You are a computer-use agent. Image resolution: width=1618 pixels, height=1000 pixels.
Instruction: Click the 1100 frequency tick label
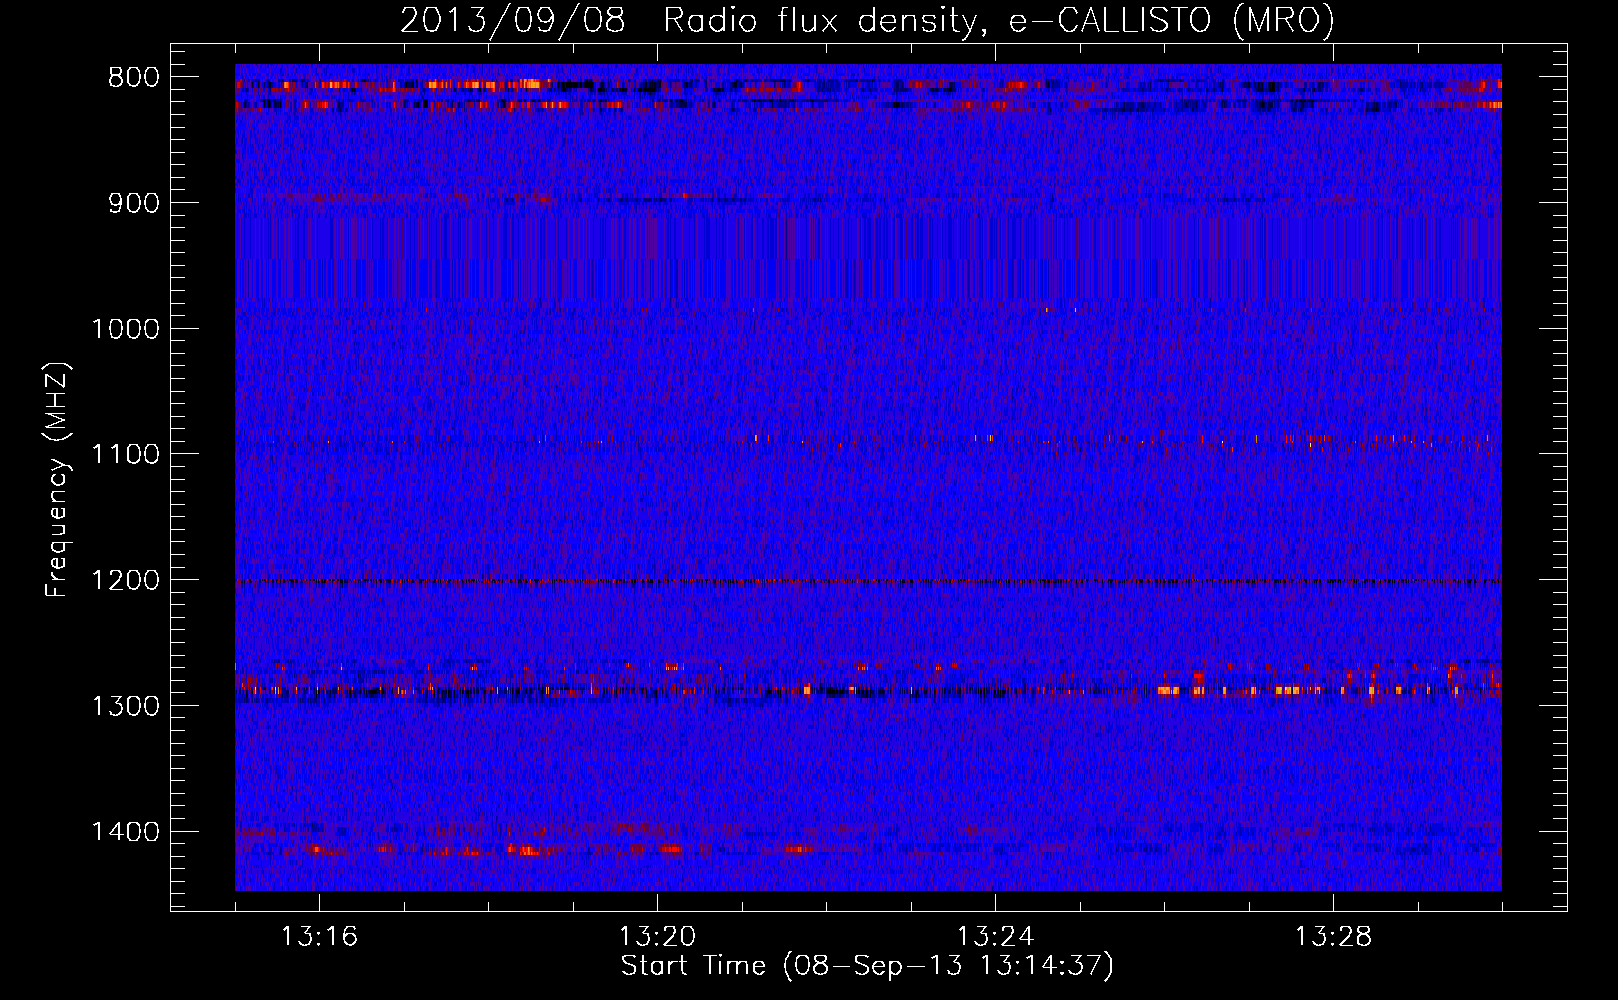125,454
